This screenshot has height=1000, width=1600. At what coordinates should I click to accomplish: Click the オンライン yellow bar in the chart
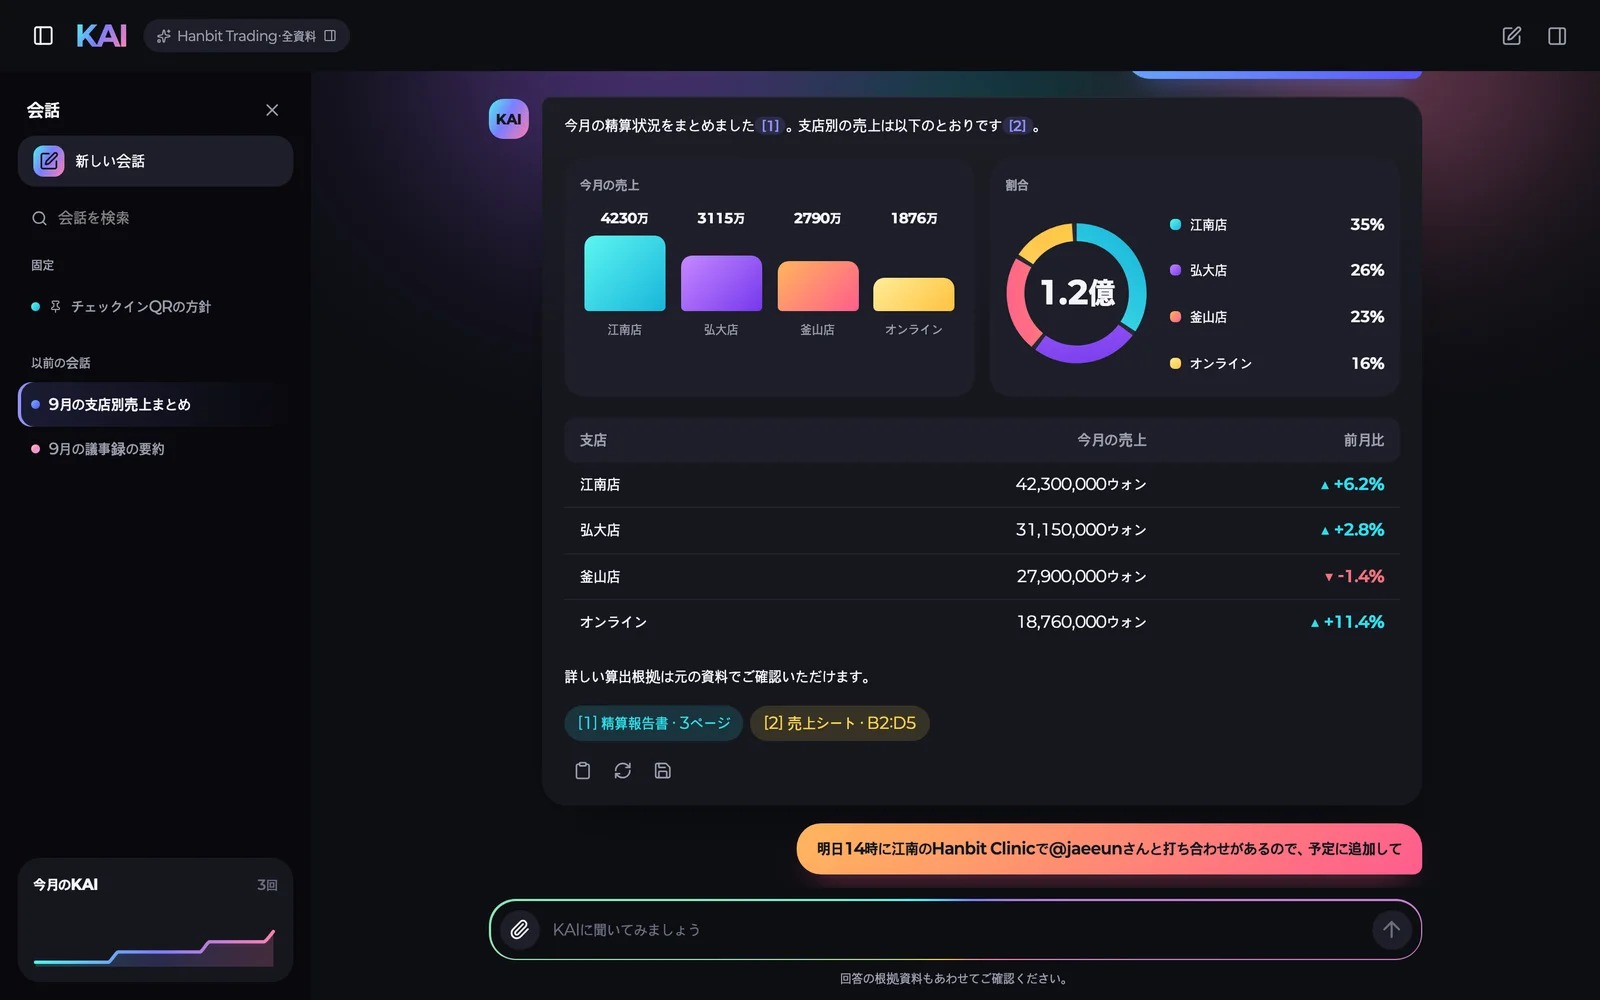(x=914, y=294)
